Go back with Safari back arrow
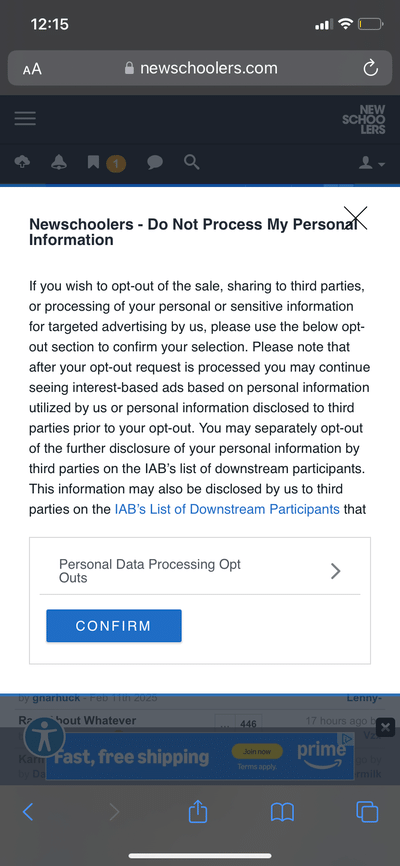The image size is (400, 866). point(28,812)
